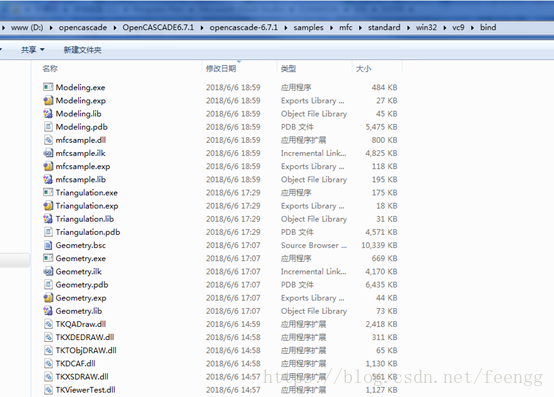Click the 5,475 KB size value
Viewport: 554px width, 397px height.
(x=381, y=127)
